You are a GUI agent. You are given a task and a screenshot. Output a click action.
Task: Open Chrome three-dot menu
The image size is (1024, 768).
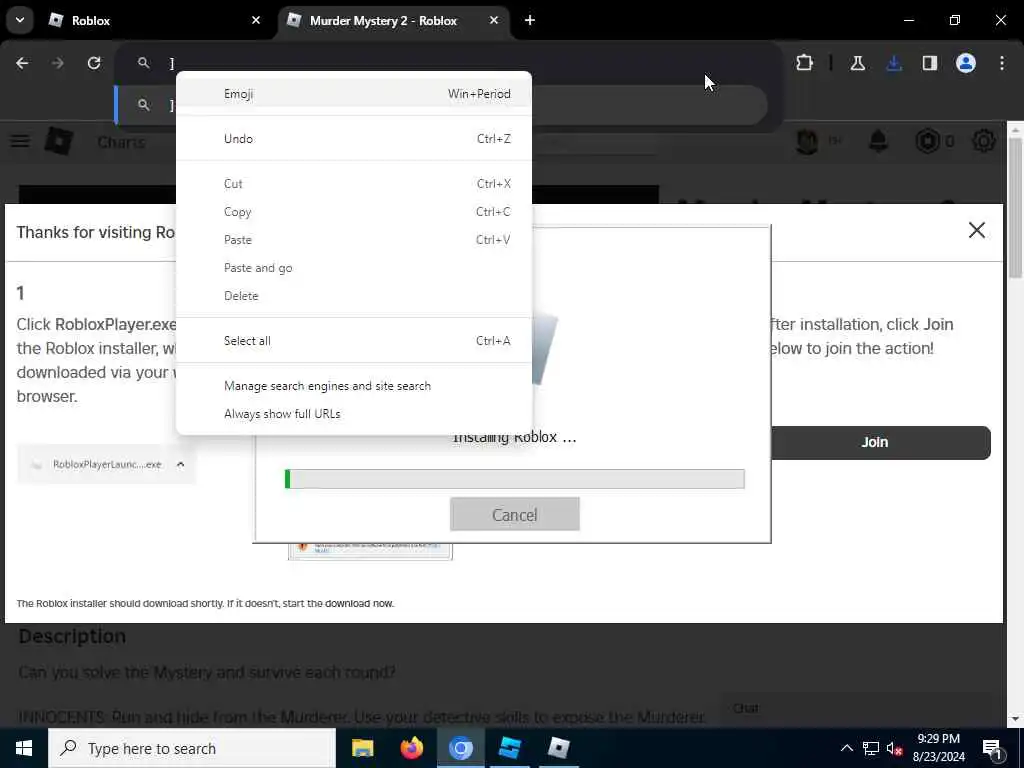[x=1002, y=63]
